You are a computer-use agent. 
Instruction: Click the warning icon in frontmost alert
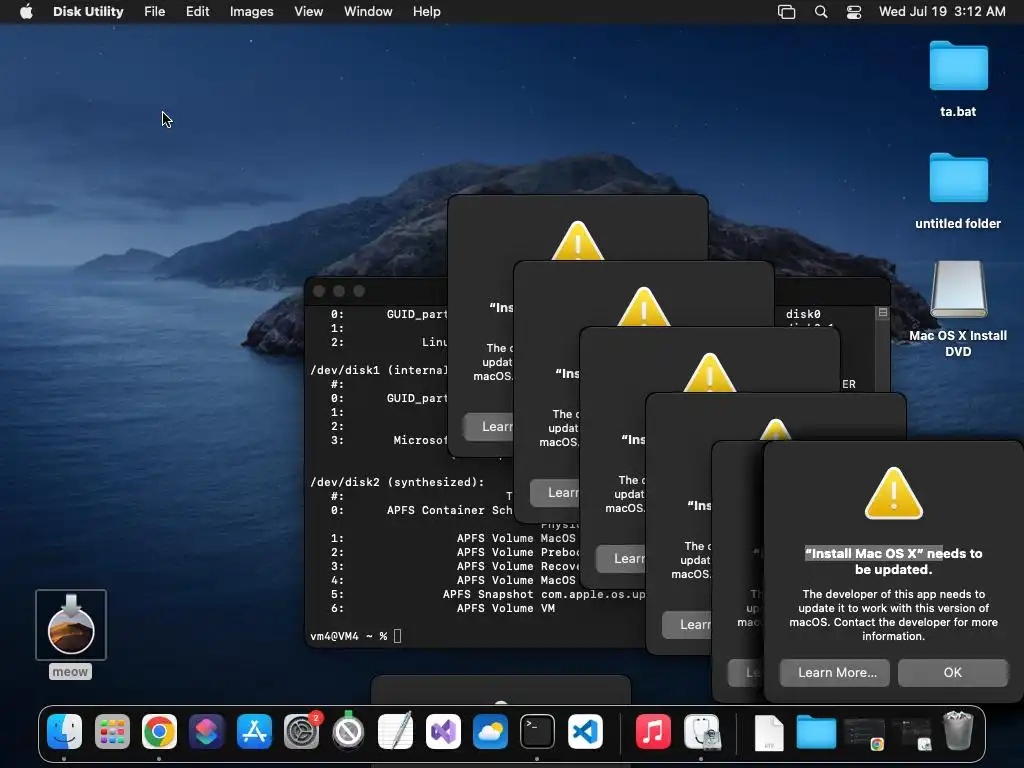click(893, 494)
